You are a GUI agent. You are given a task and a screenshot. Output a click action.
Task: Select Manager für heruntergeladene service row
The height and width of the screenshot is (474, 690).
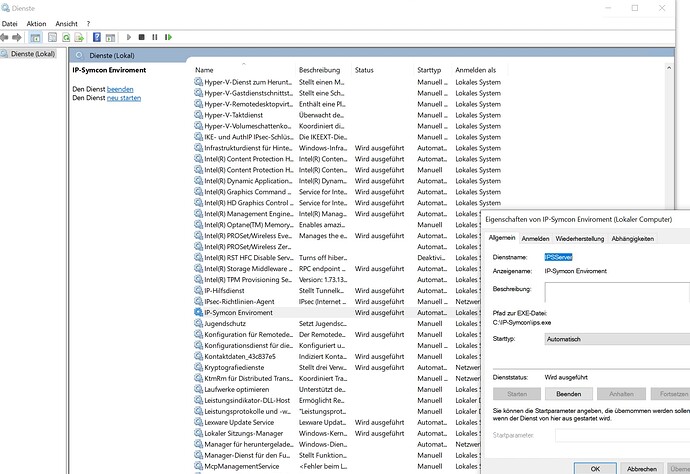point(337,444)
